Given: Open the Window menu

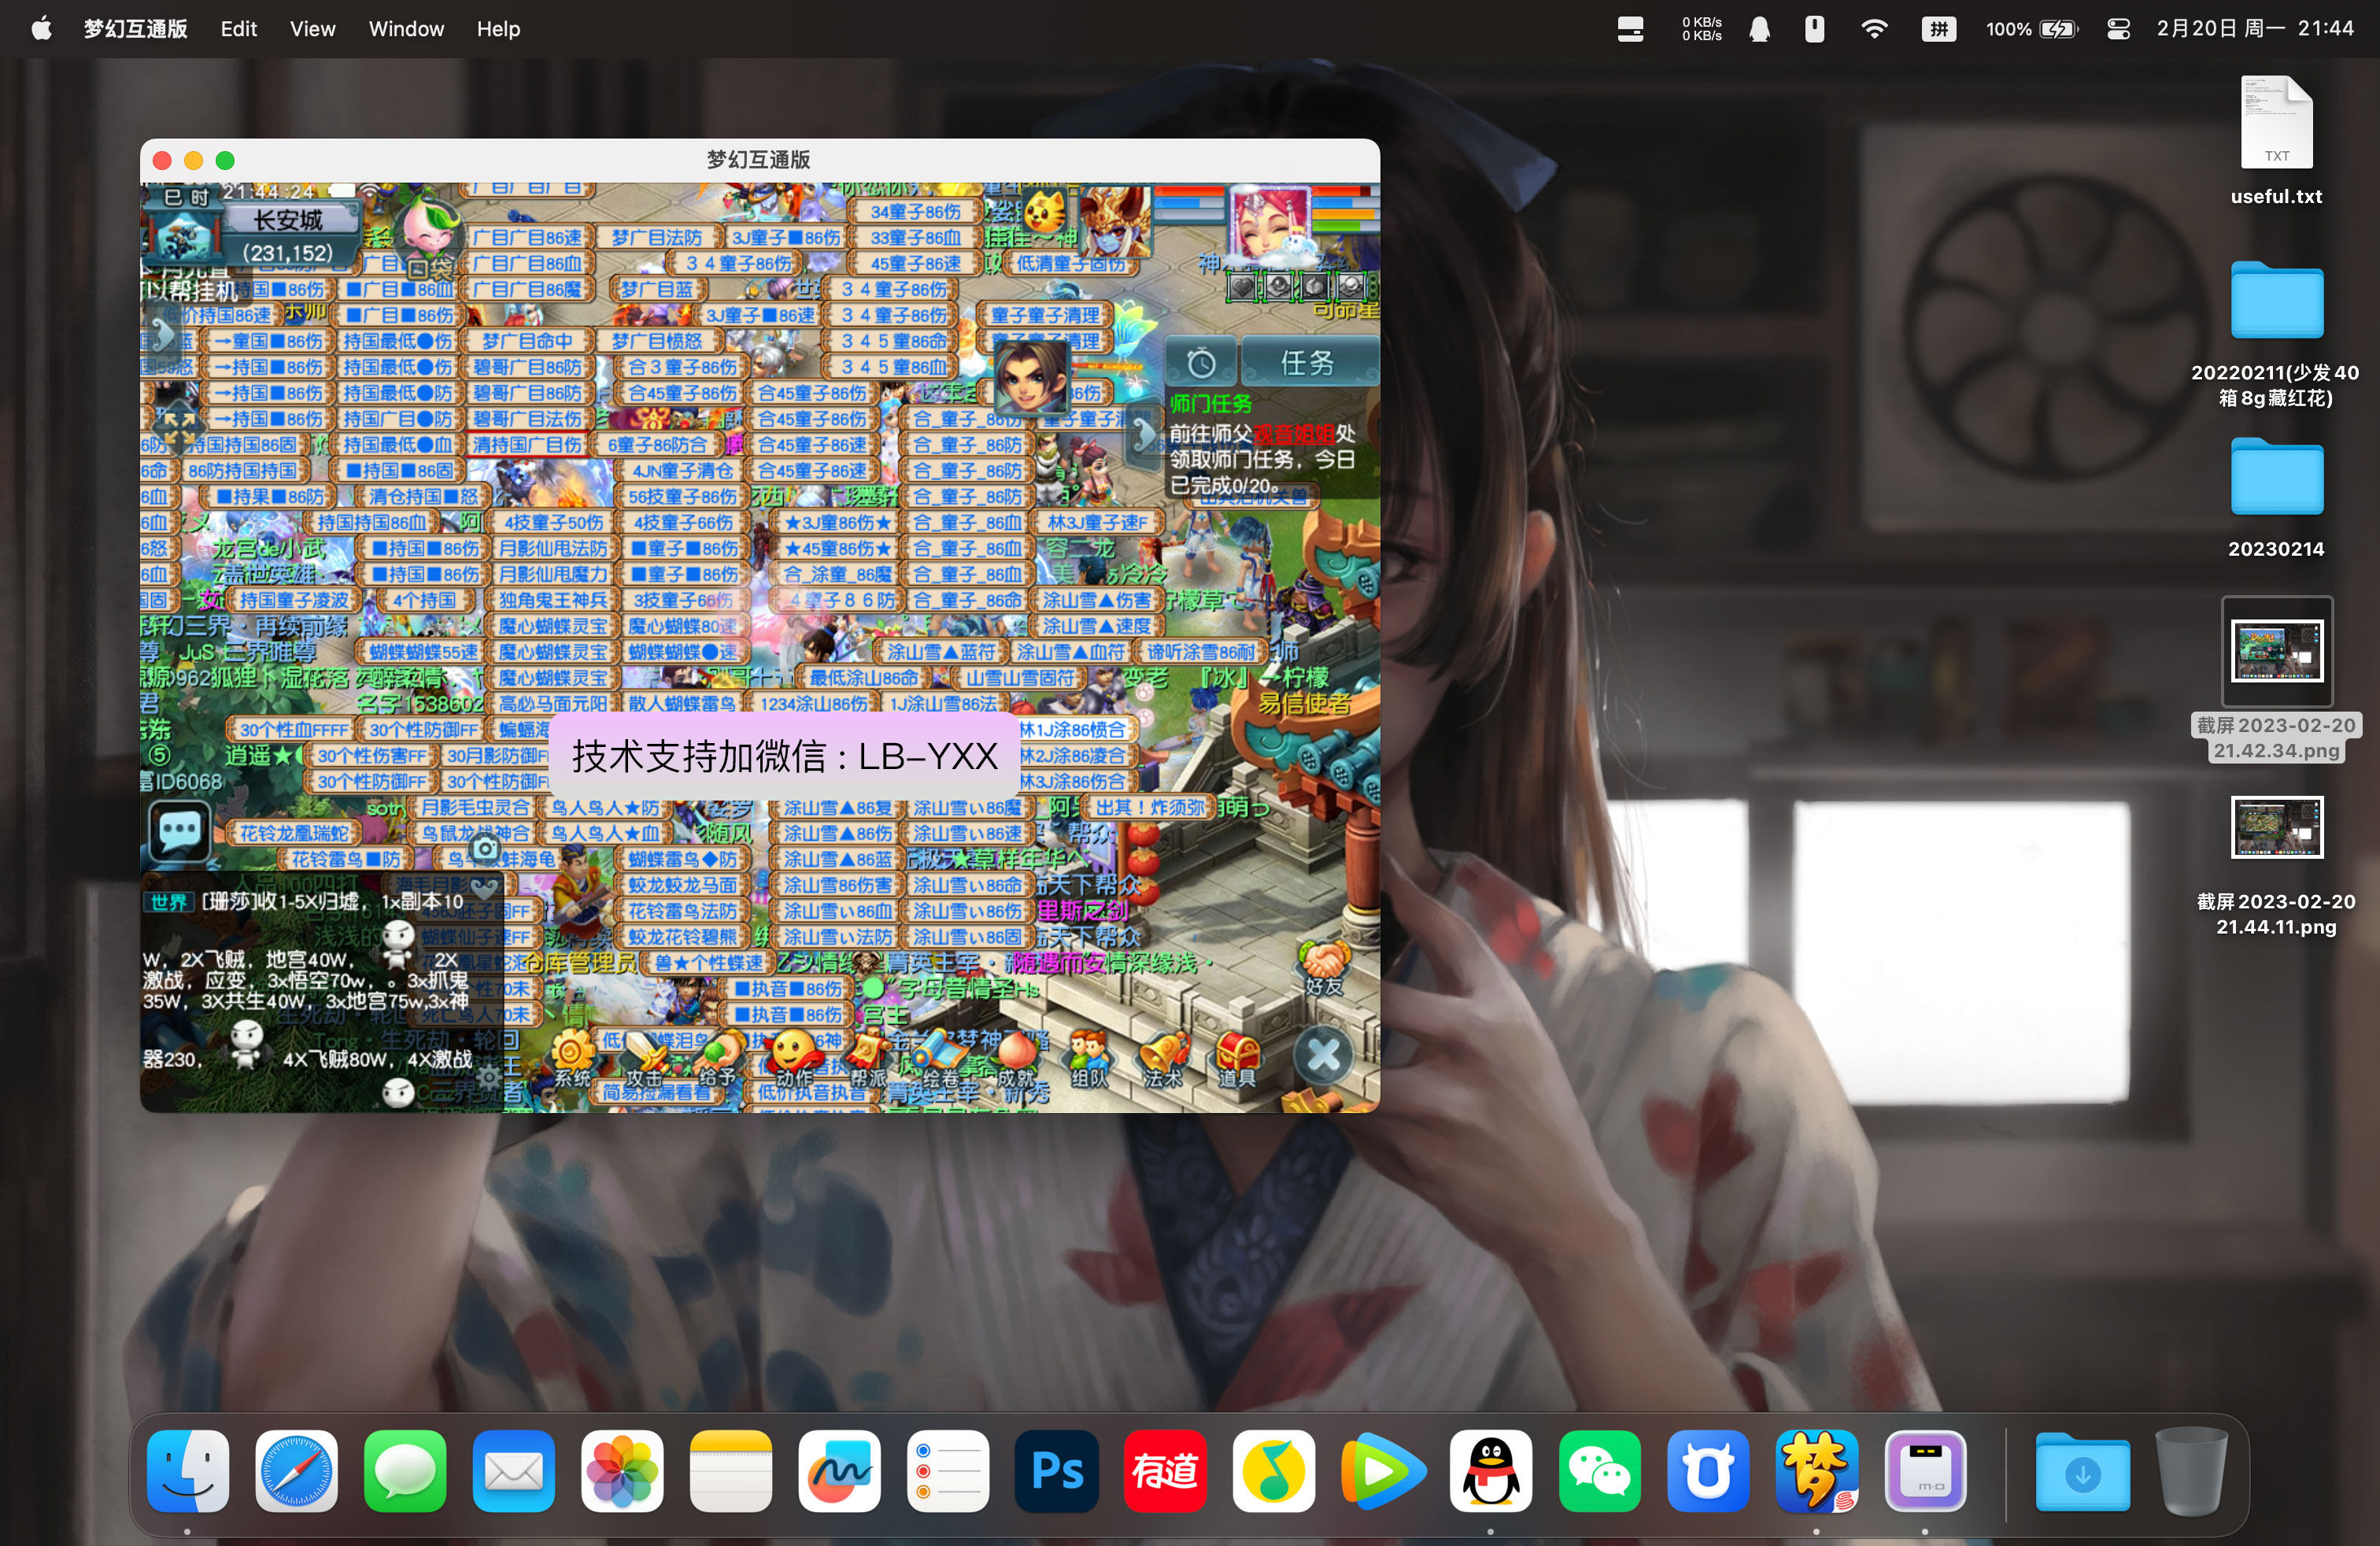Looking at the screenshot, I should (405, 28).
